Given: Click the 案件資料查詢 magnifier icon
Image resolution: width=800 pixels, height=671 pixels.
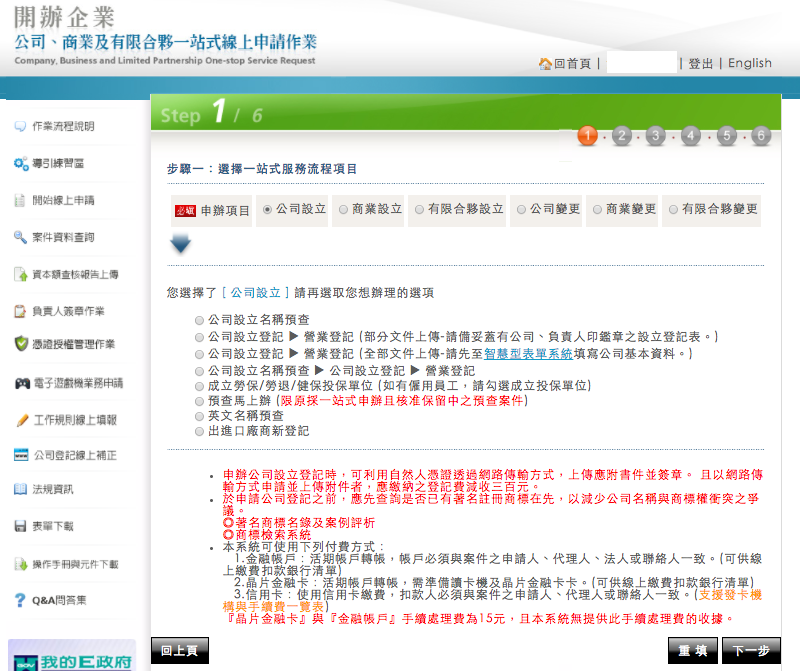Looking at the screenshot, I should tap(19, 237).
